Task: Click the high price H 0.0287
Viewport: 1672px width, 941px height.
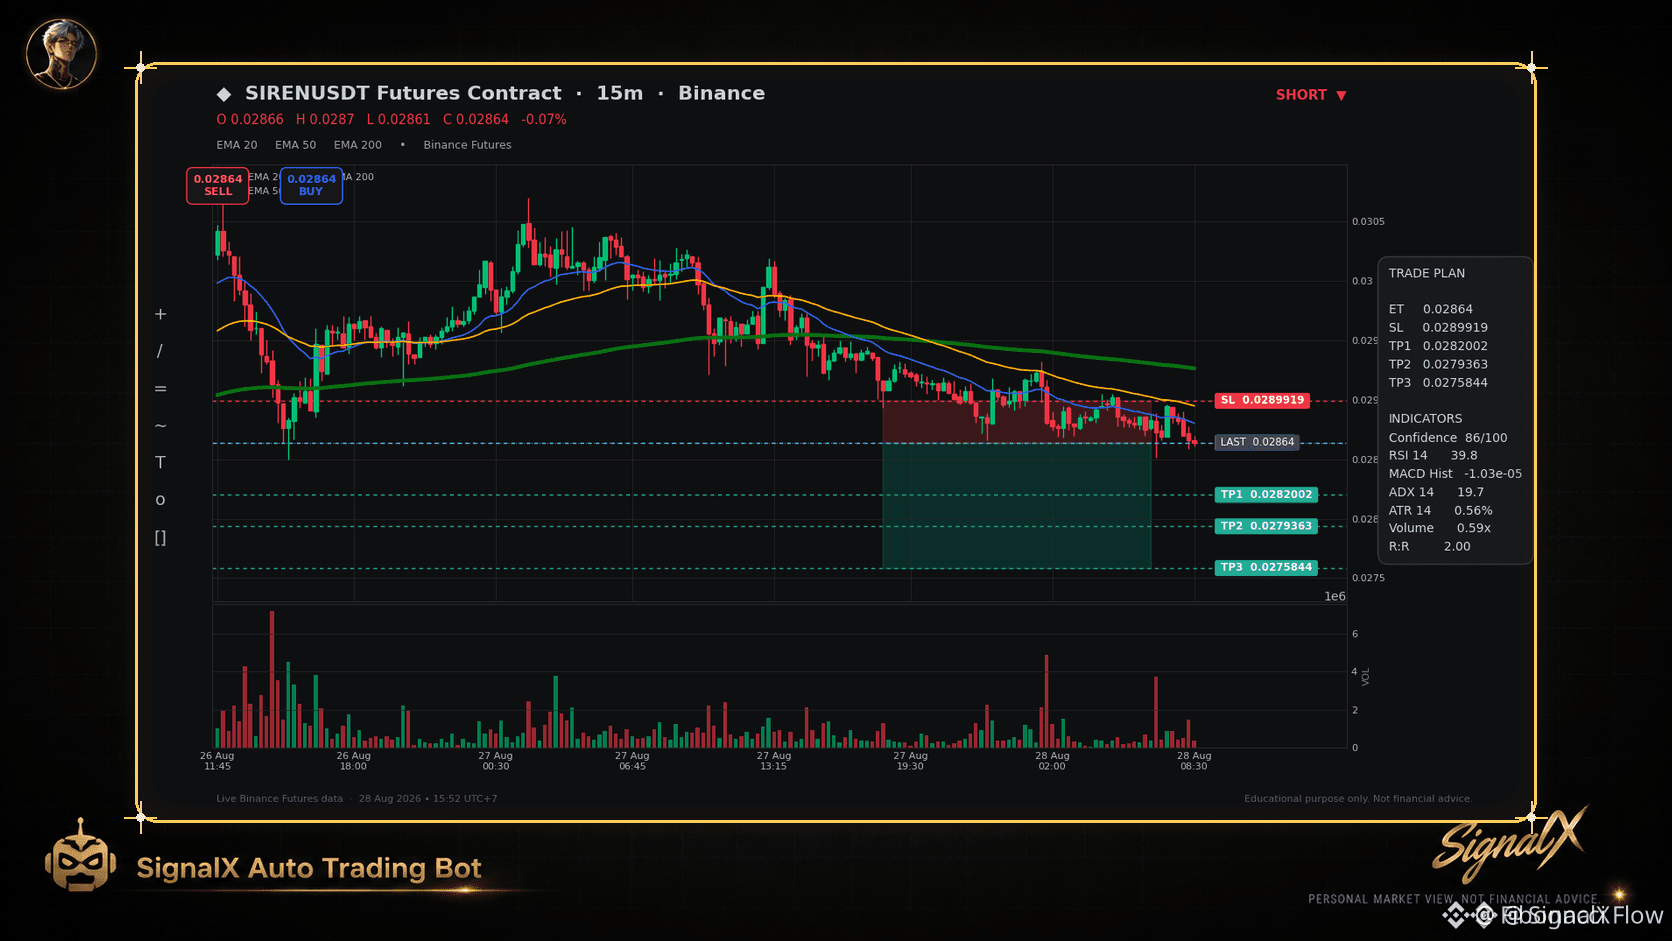Action: (x=325, y=119)
